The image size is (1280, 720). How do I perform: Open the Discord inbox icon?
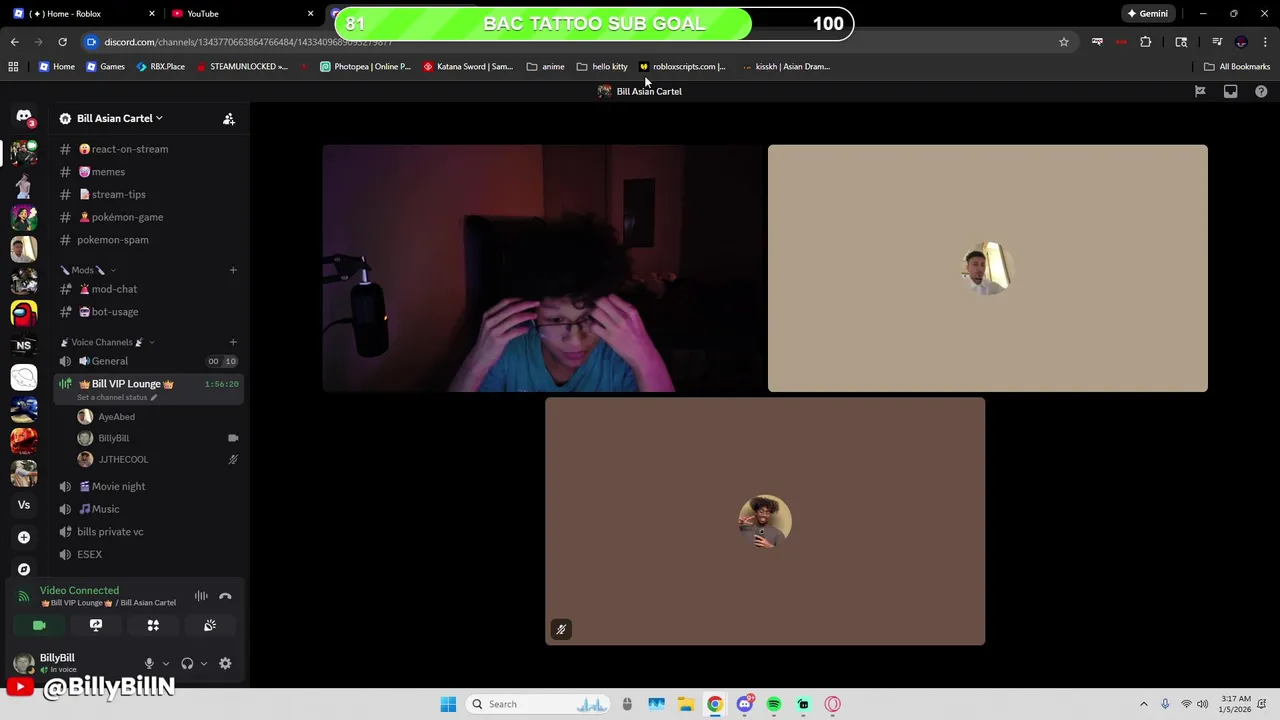point(1230,91)
